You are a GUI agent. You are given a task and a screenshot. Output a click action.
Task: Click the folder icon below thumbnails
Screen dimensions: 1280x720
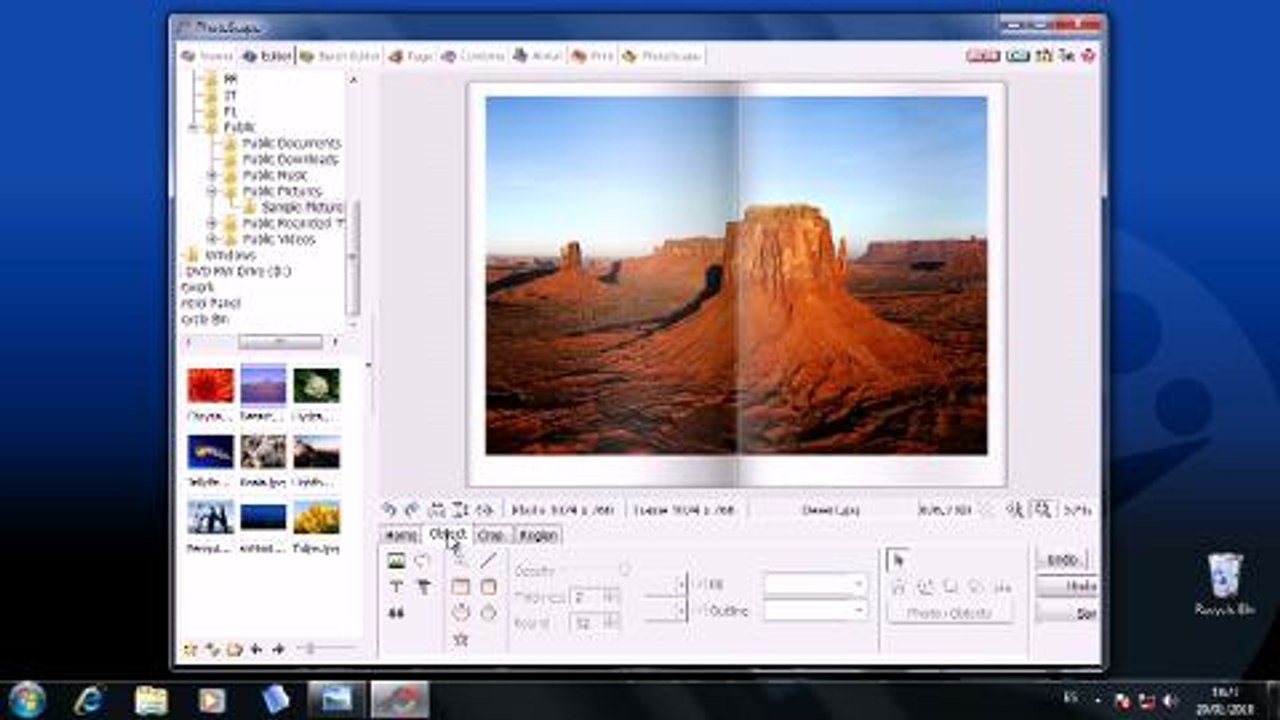pos(234,649)
